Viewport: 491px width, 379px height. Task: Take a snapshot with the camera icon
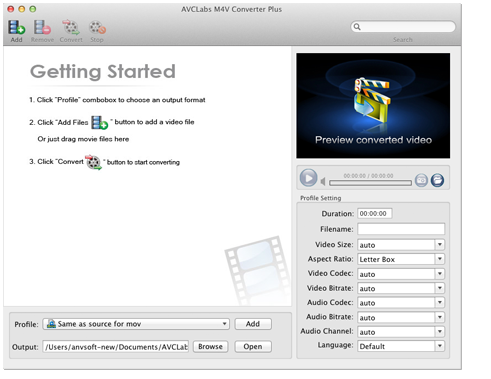[x=421, y=180]
